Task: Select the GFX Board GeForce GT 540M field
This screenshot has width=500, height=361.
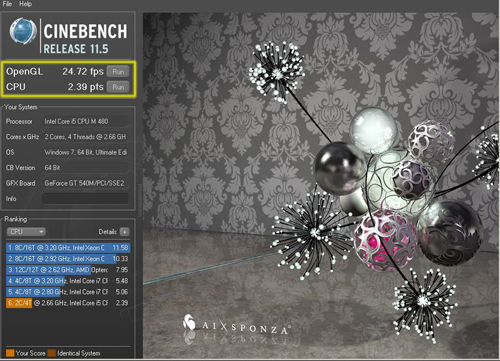Action: [x=85, y=183]
